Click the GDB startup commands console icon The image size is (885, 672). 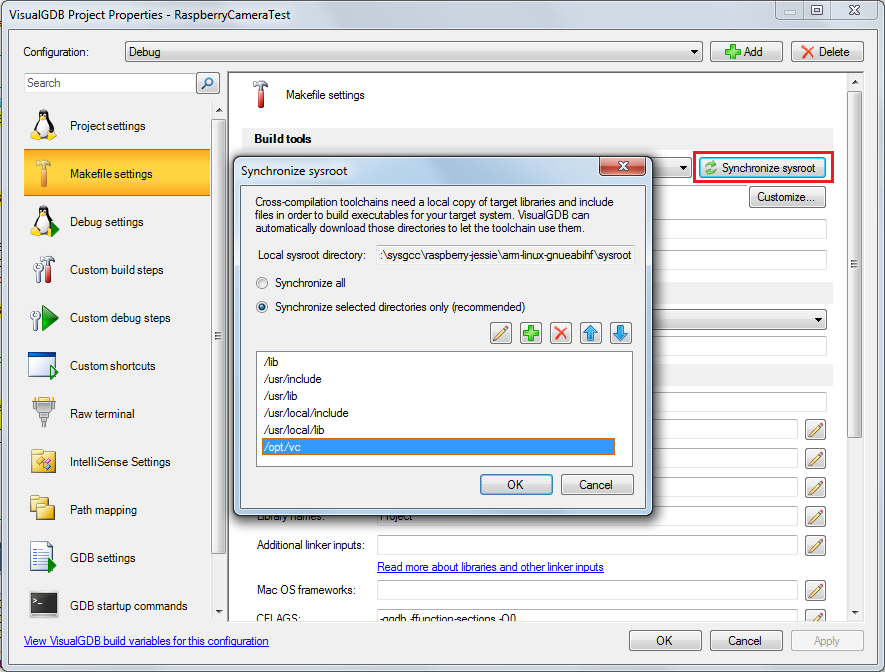point(44,604)
